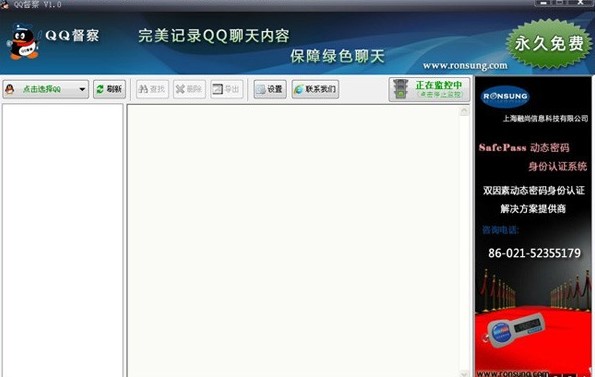Minimize the QQ督察 window
Image resolution: width=595 pixels, height=377 pixels.
pos(543,3)
